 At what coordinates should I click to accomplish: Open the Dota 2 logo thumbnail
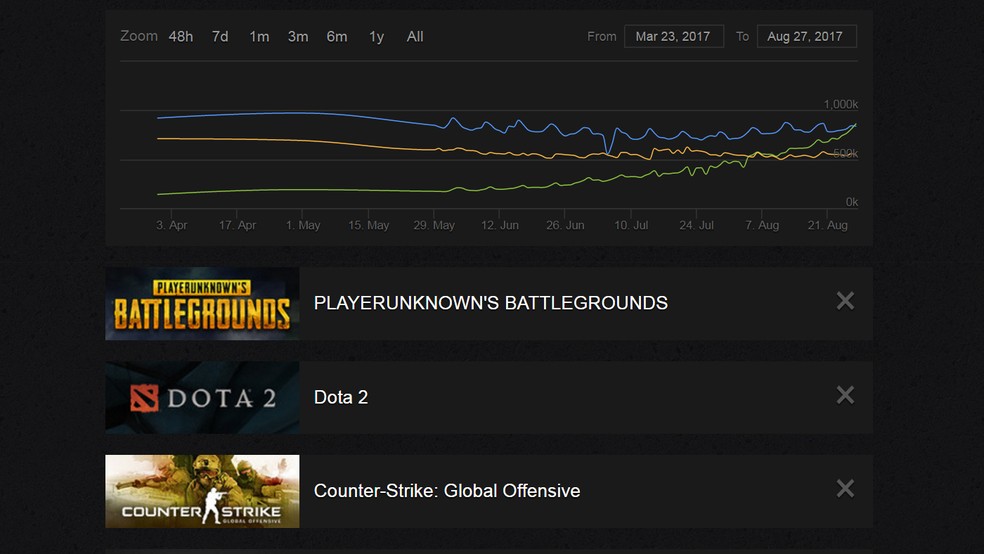202,397
